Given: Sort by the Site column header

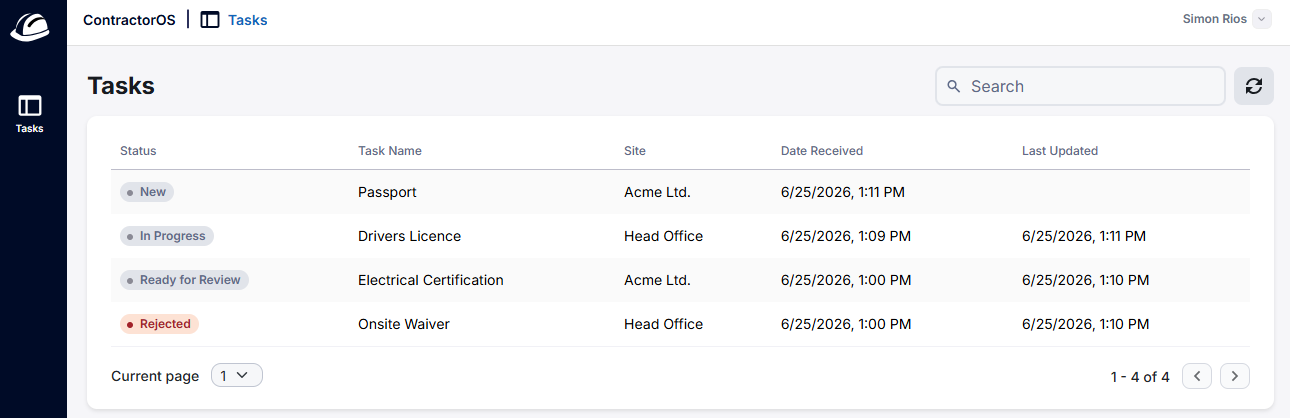Looking at the screenshot, I should (635, 151).
